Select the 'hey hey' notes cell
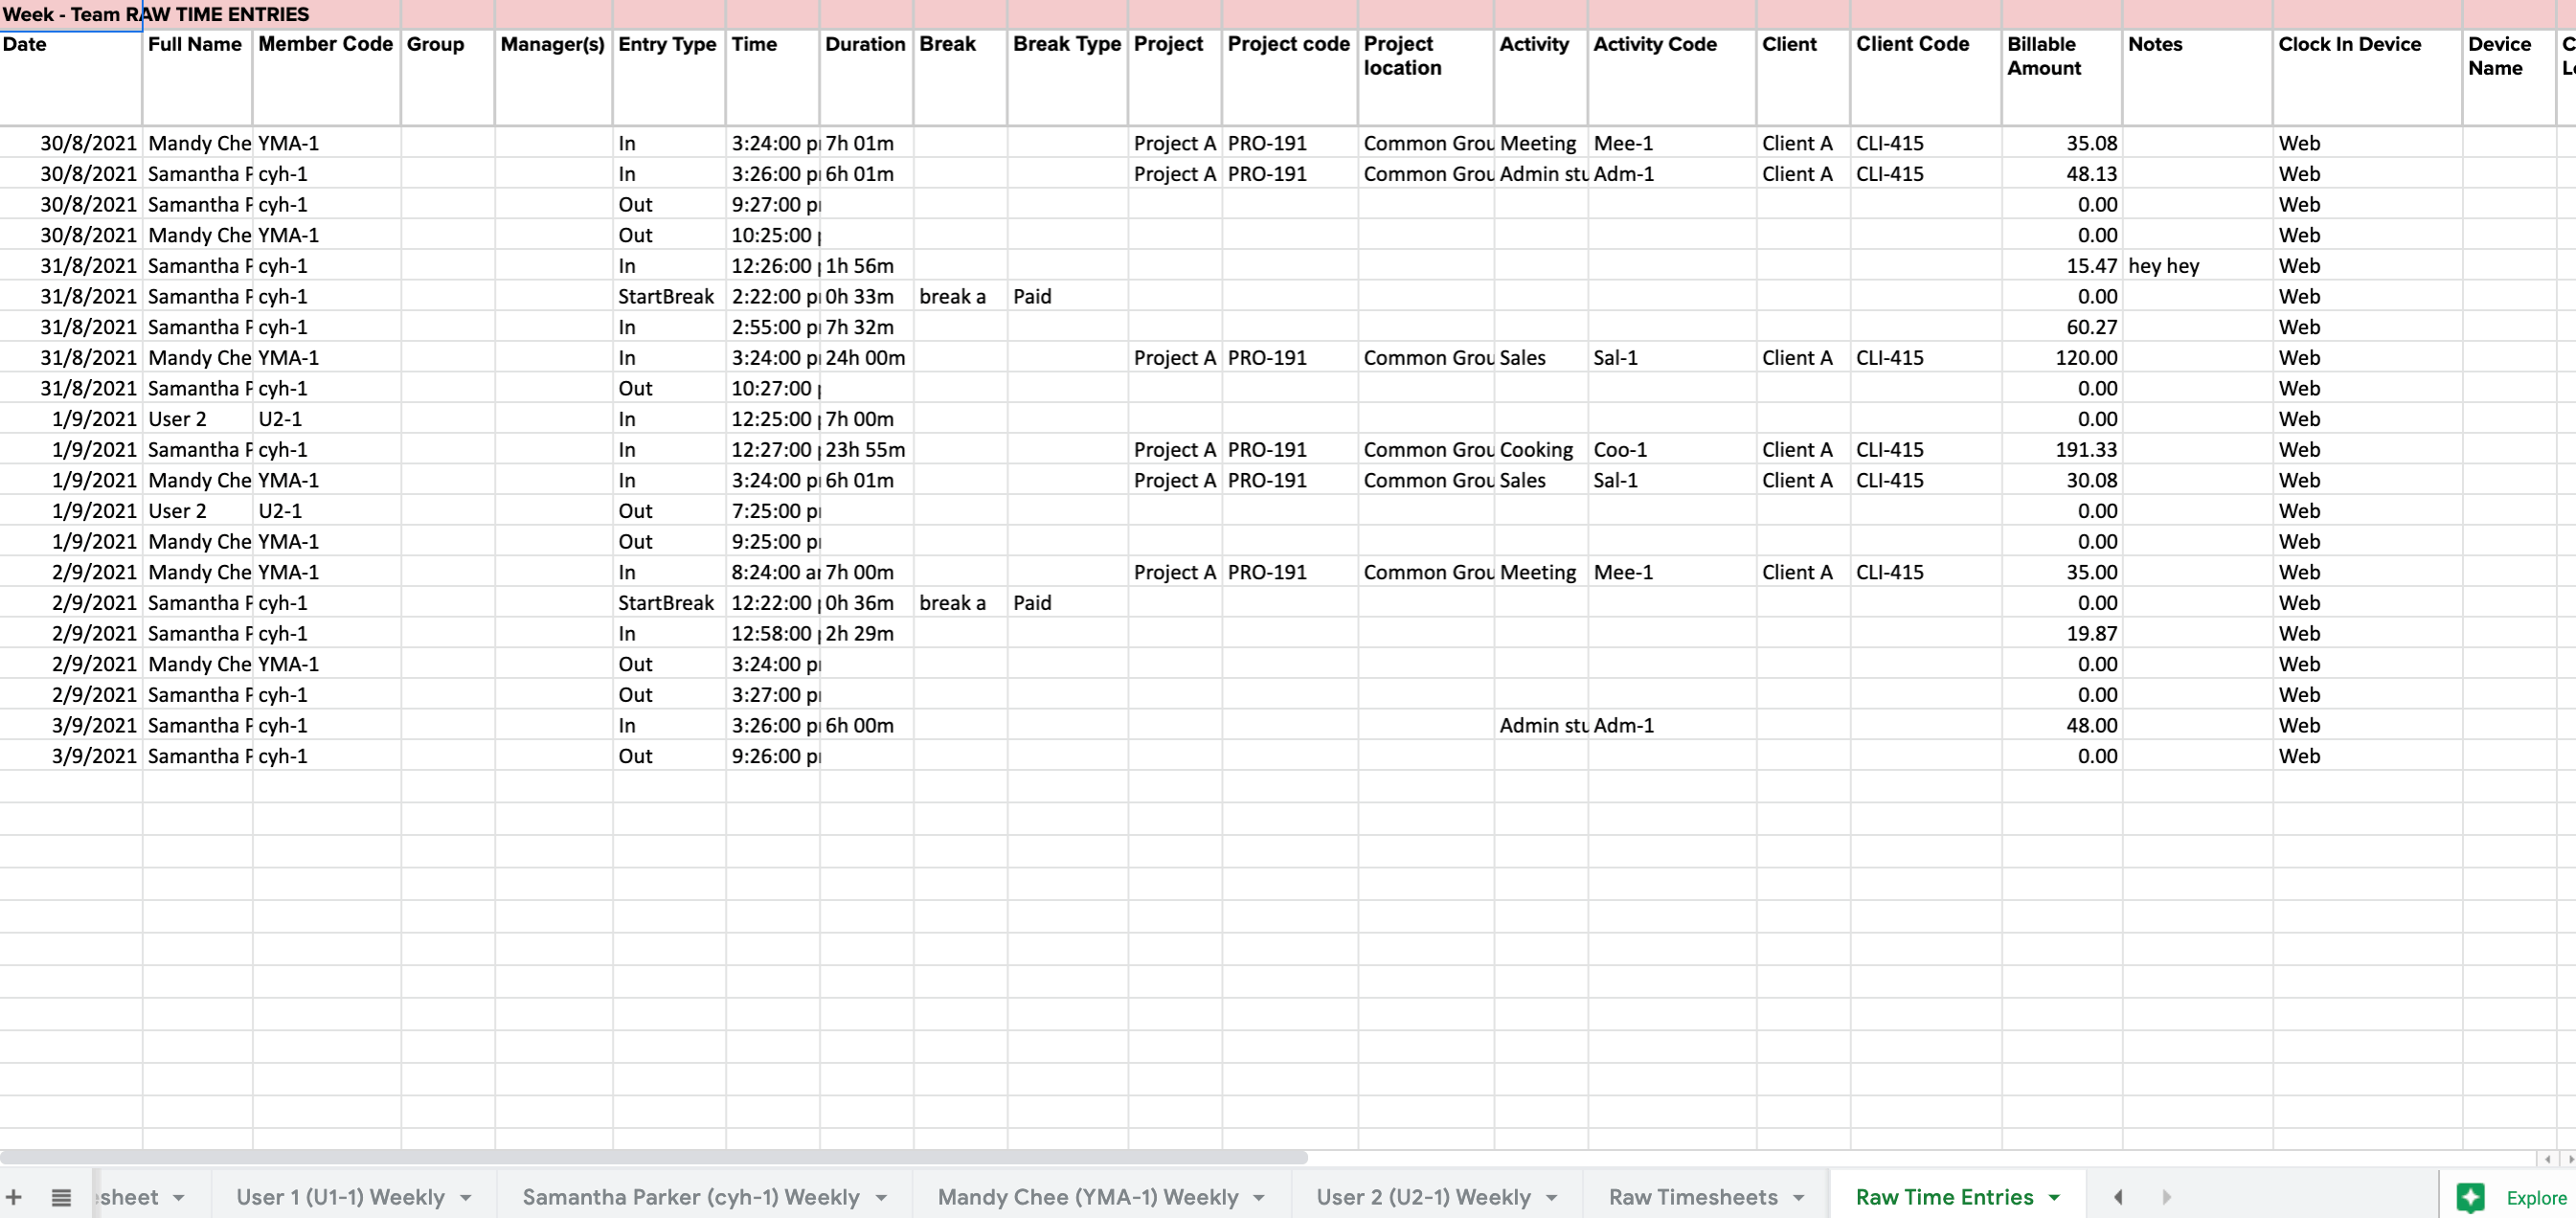The height and width of the screenshot is (1218, 2576). tap(2196, 266)
